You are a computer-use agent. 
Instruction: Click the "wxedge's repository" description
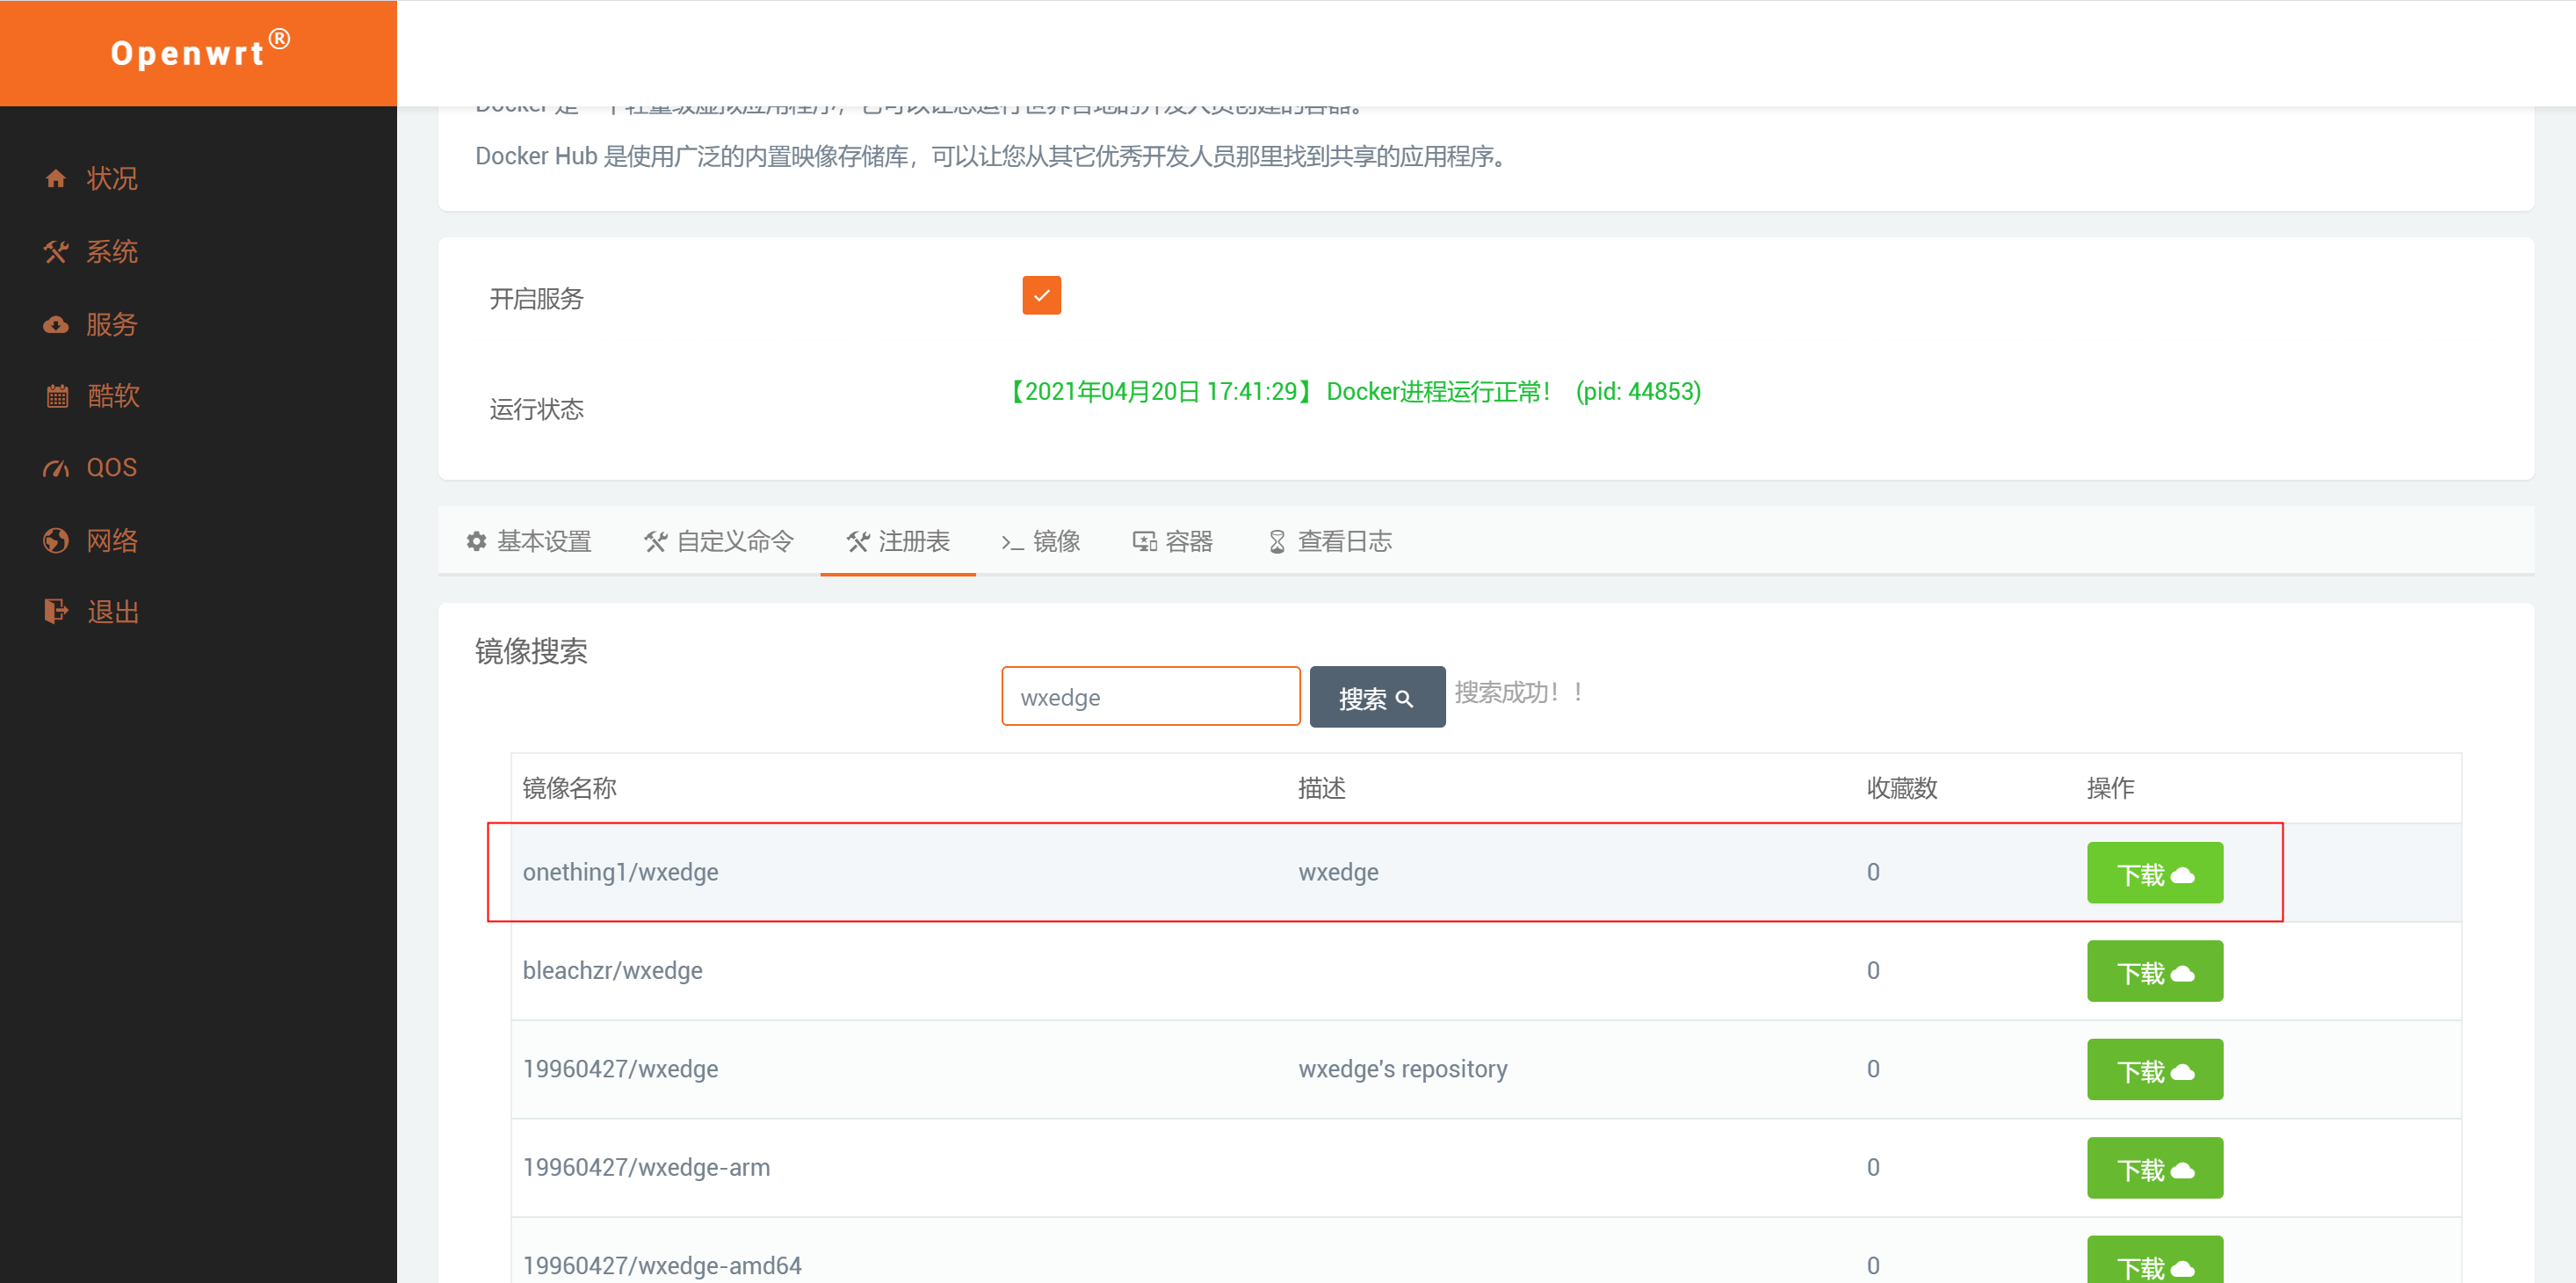click(x=1403, y=1070)
